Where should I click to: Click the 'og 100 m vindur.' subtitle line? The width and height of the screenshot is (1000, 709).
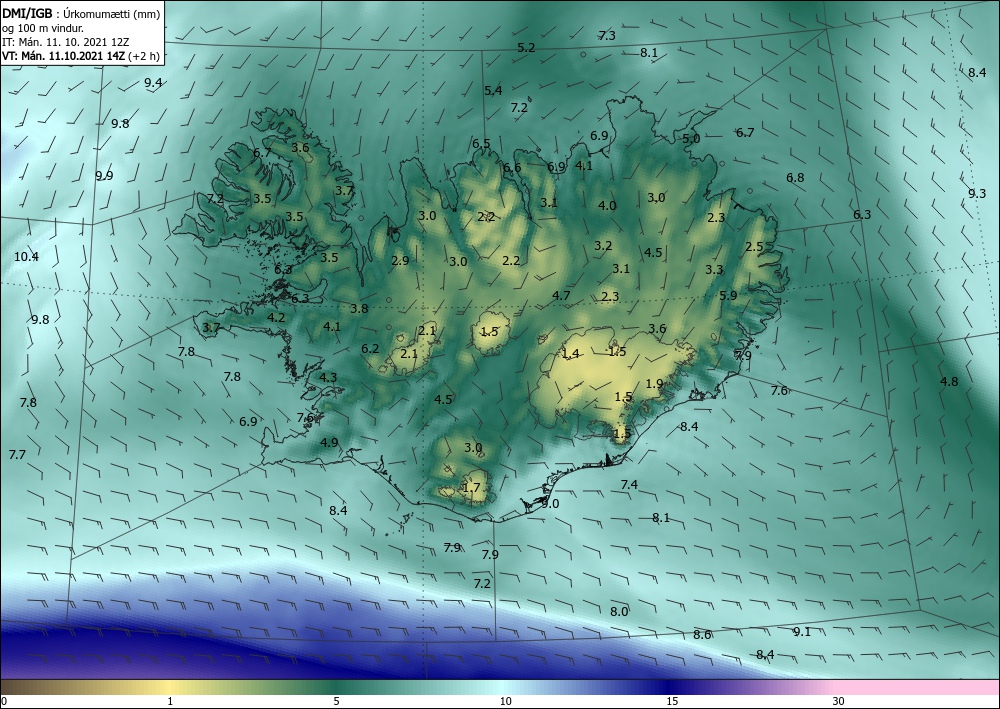click(x=43, y=28)
